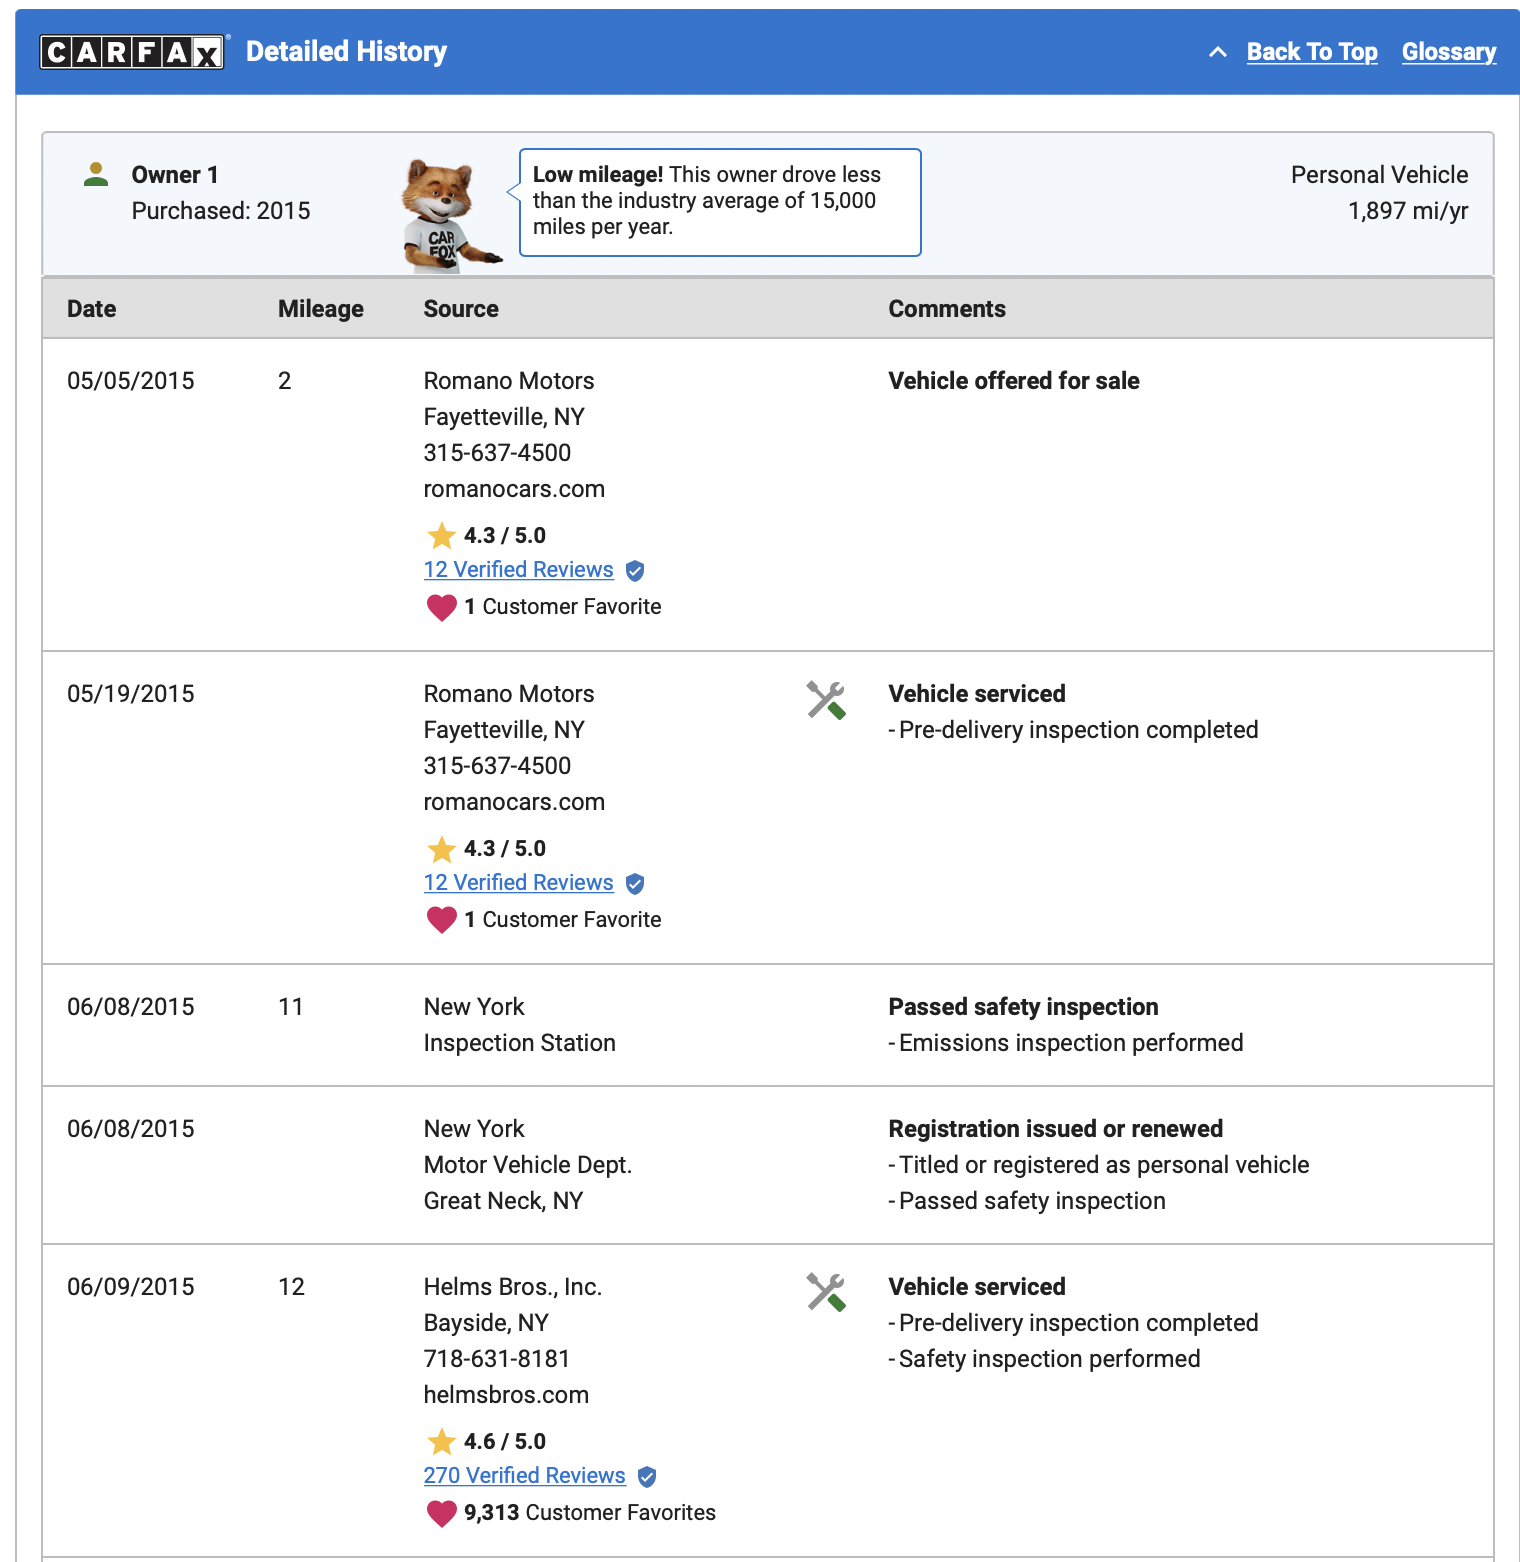Click the Helms Bros., Inc. source name
Screen dimensions: 1520x1562
(513, 1287)
